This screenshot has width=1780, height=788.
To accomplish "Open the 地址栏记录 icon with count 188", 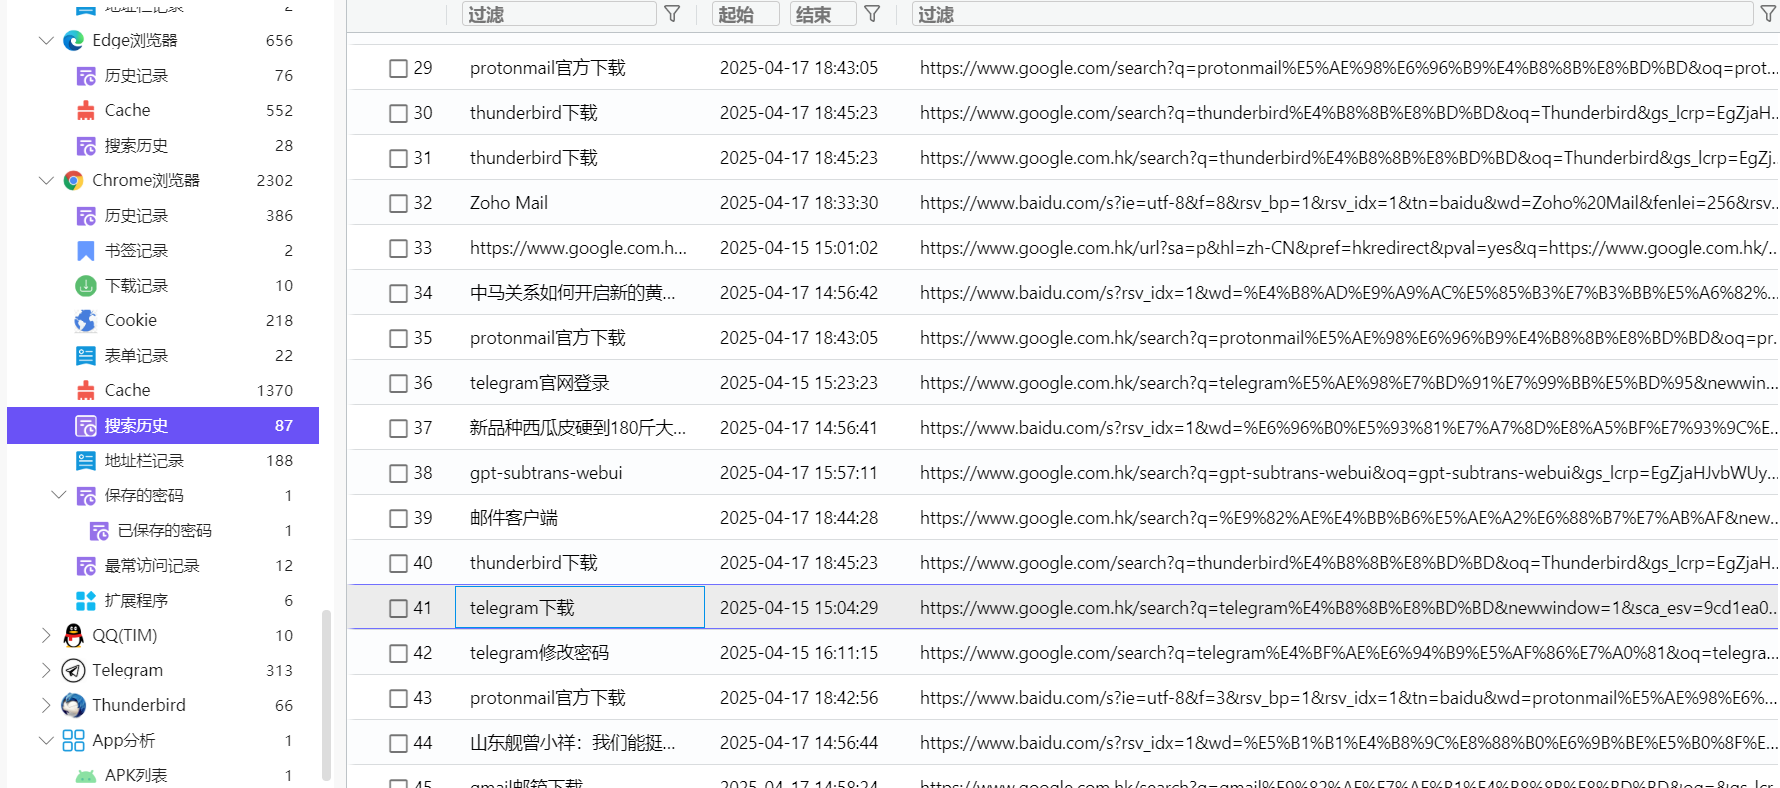I will coord(86,461).
